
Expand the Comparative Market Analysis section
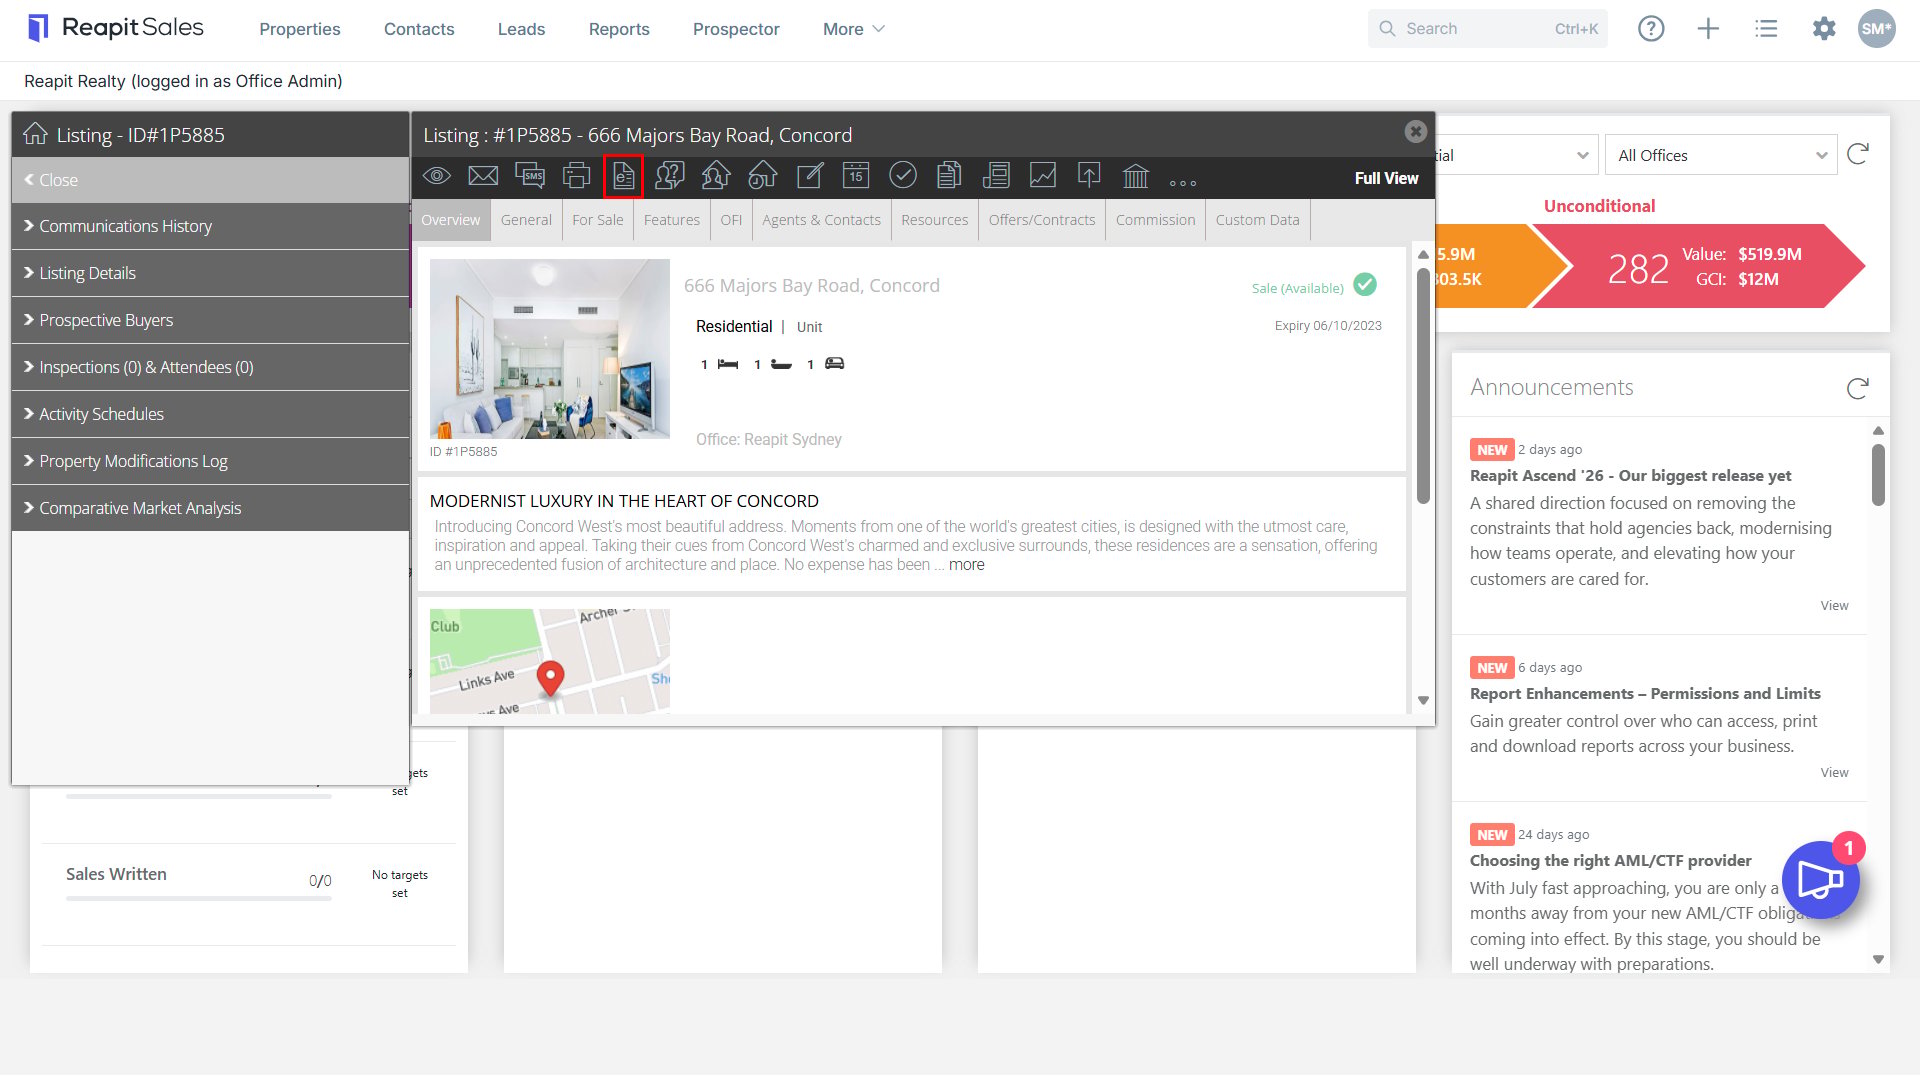(210, 508)
